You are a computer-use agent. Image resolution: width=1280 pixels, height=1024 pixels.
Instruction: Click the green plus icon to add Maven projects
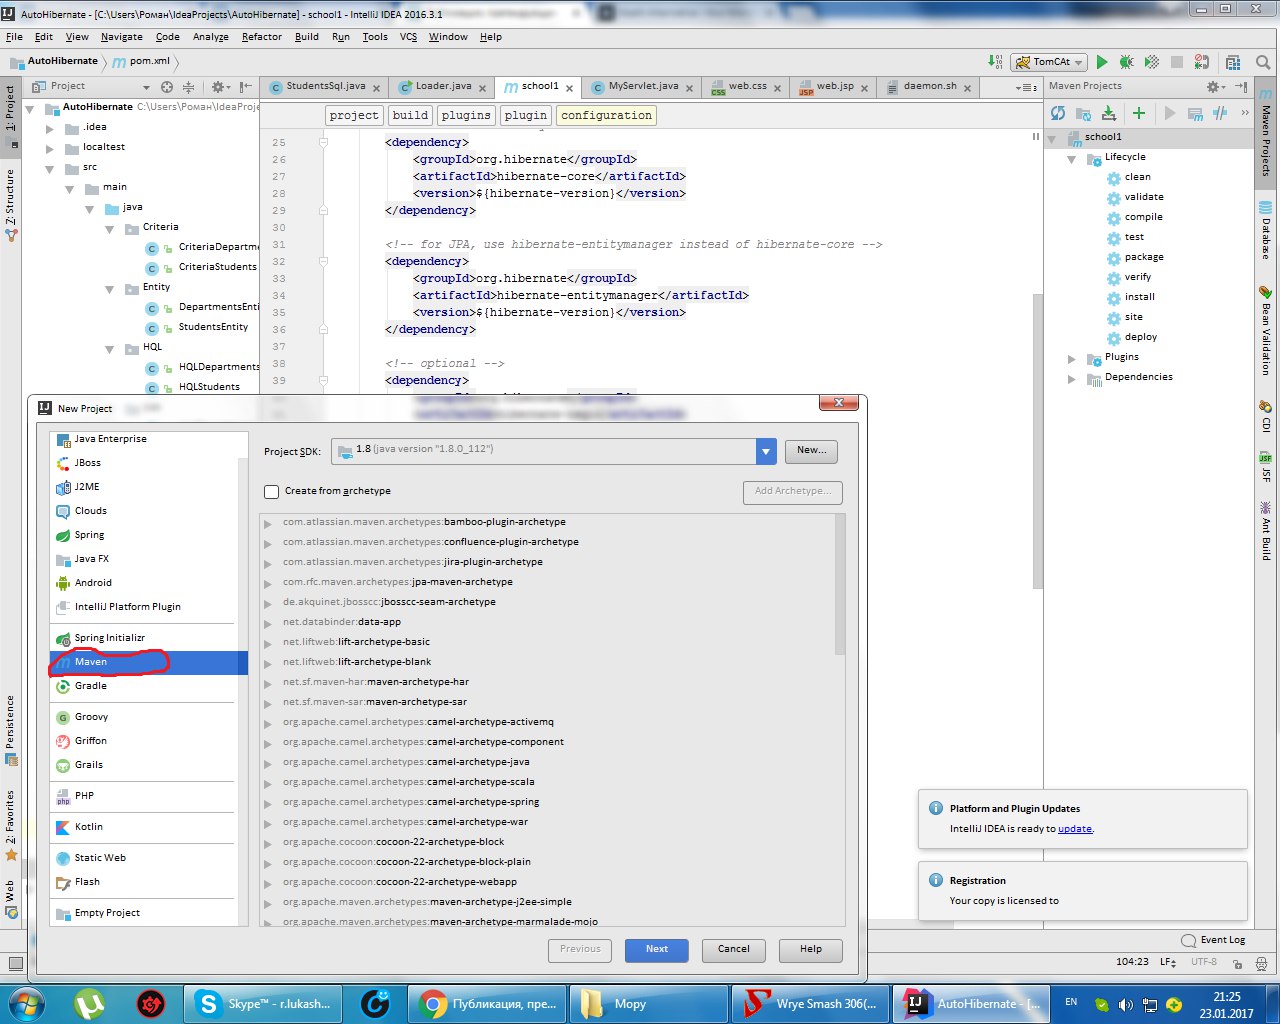1138,113
